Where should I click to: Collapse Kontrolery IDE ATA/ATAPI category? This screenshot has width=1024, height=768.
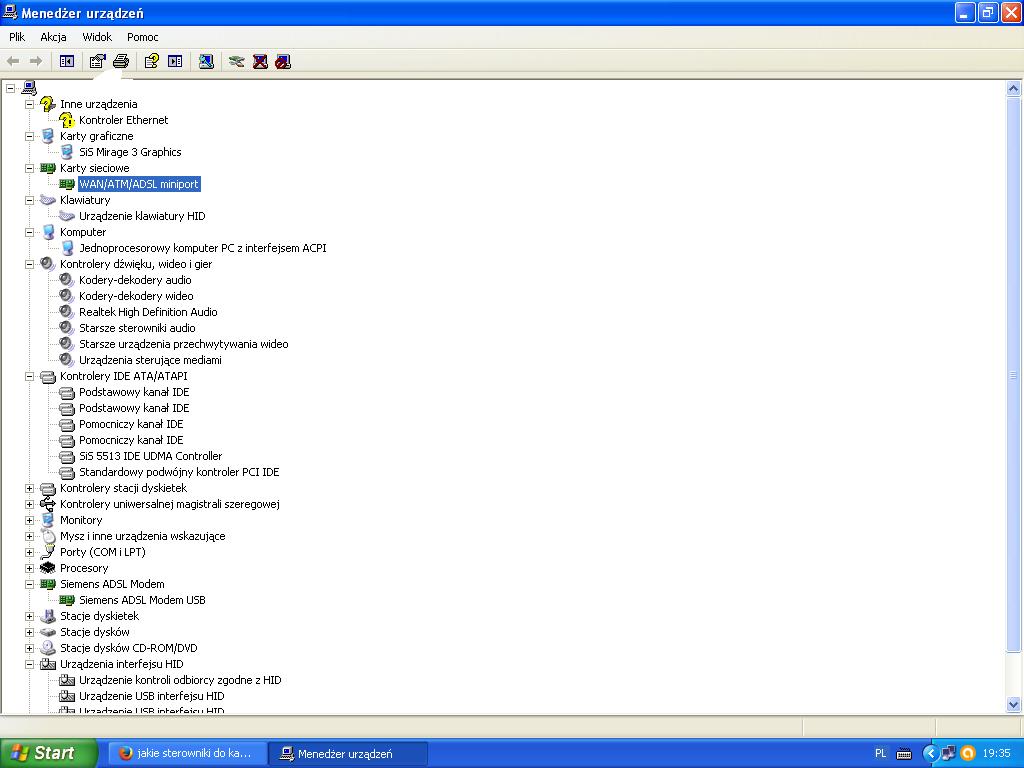pyautogui.click(x=29, y=376)
